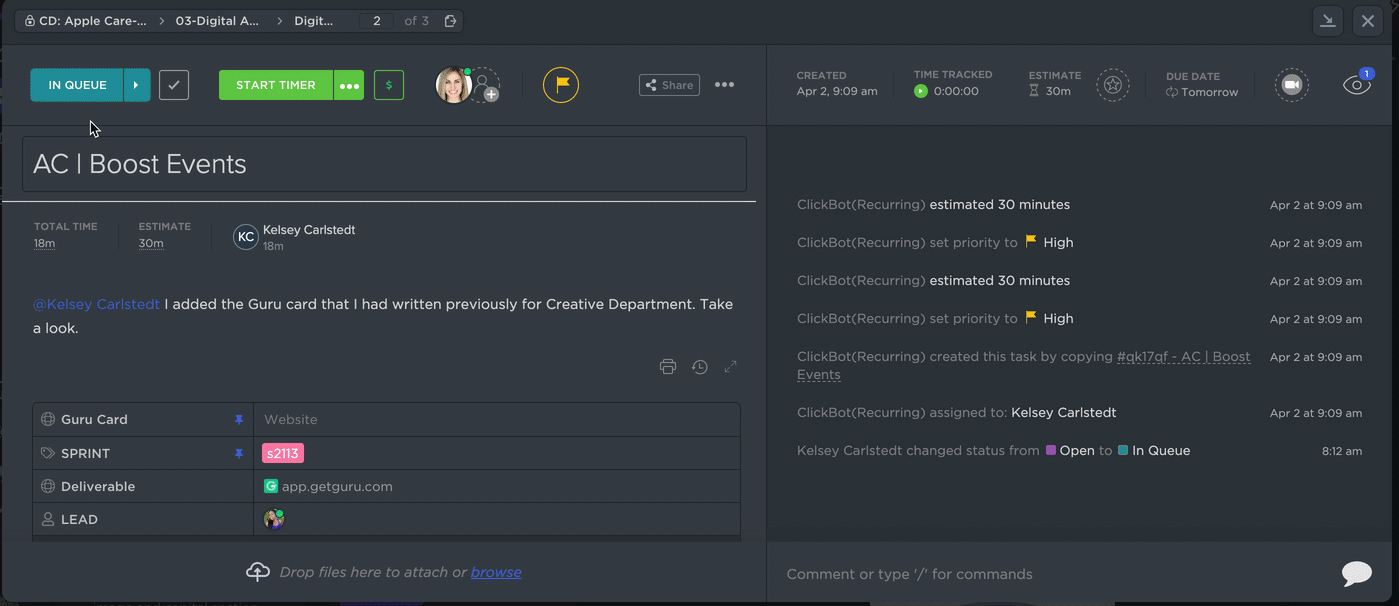Open the billable dollar sign icon
The image size is (1399, 606).
389,85
